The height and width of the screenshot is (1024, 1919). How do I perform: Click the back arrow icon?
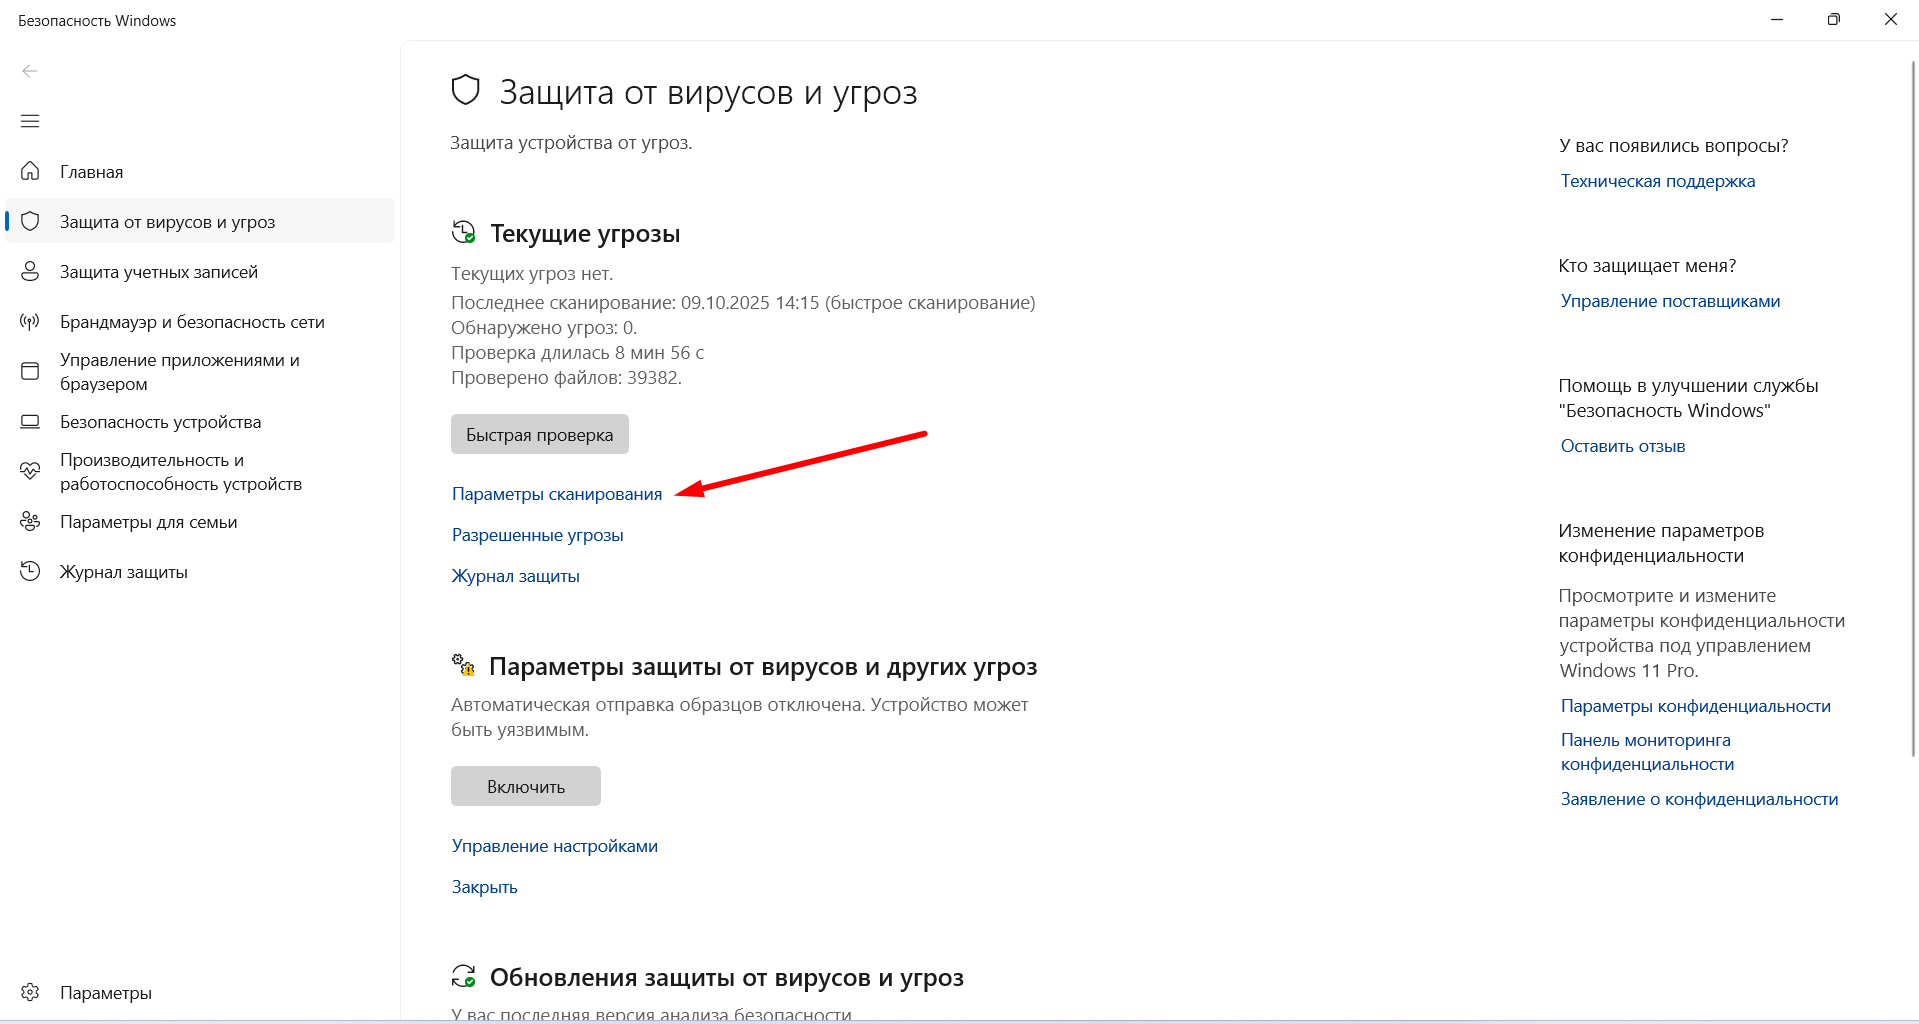point(30,71)
